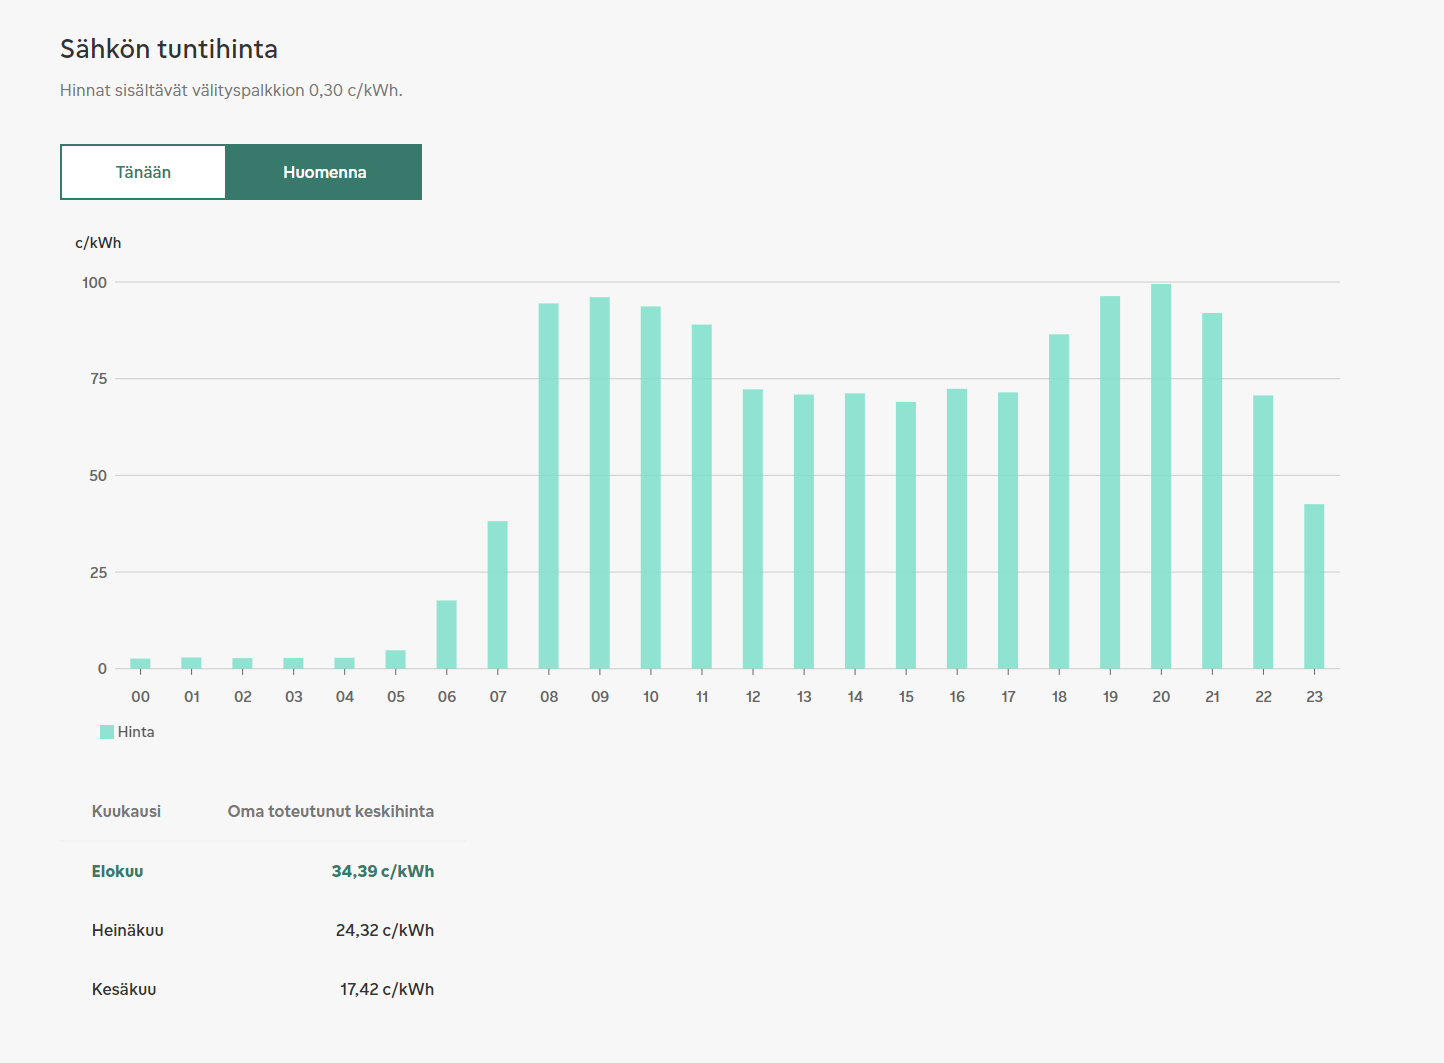
Task: Click the bar for hour 10
Action: (651, 488)
